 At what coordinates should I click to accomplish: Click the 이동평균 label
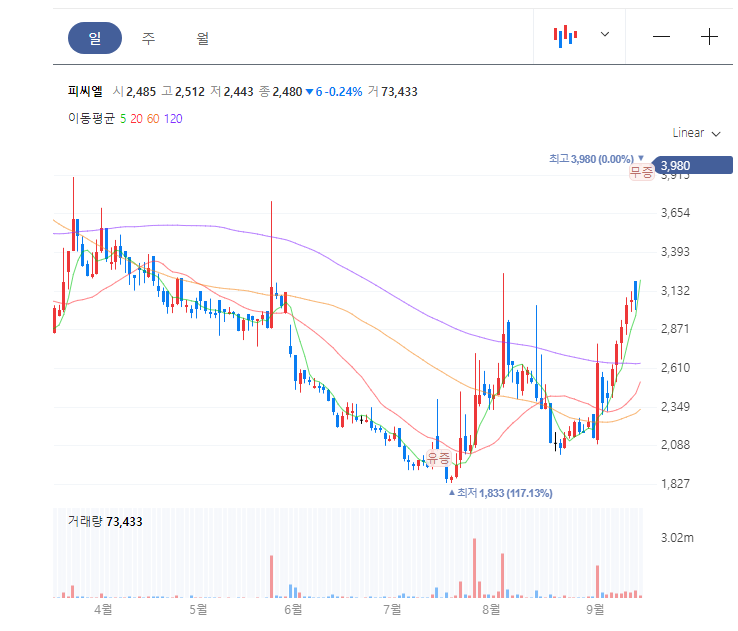[91, 118]
